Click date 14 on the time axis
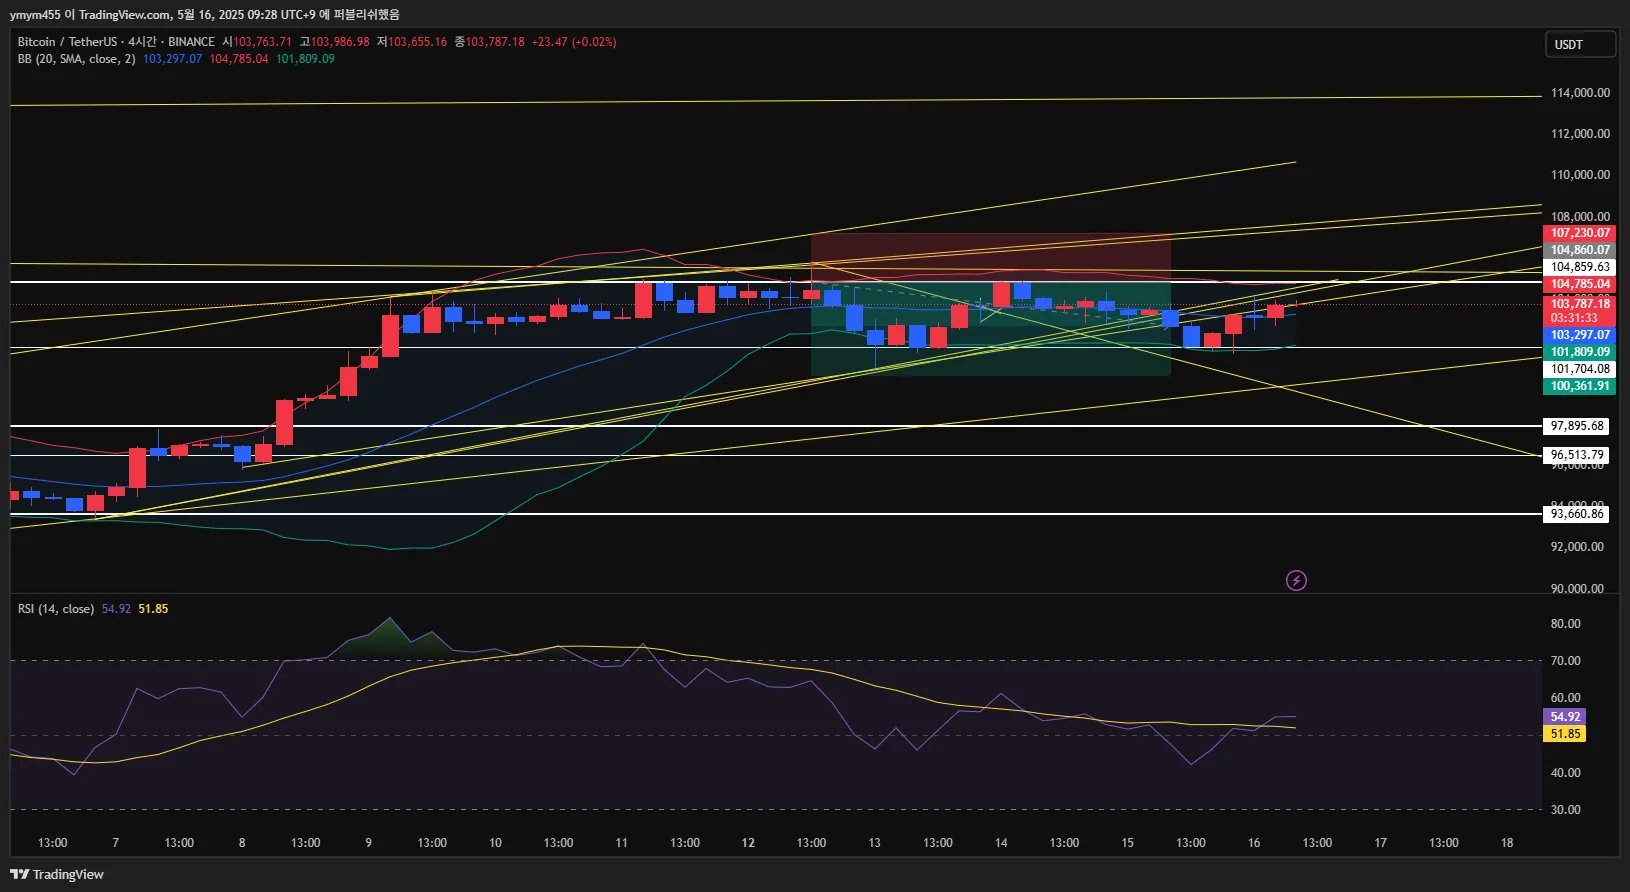 click(1001, 843)
